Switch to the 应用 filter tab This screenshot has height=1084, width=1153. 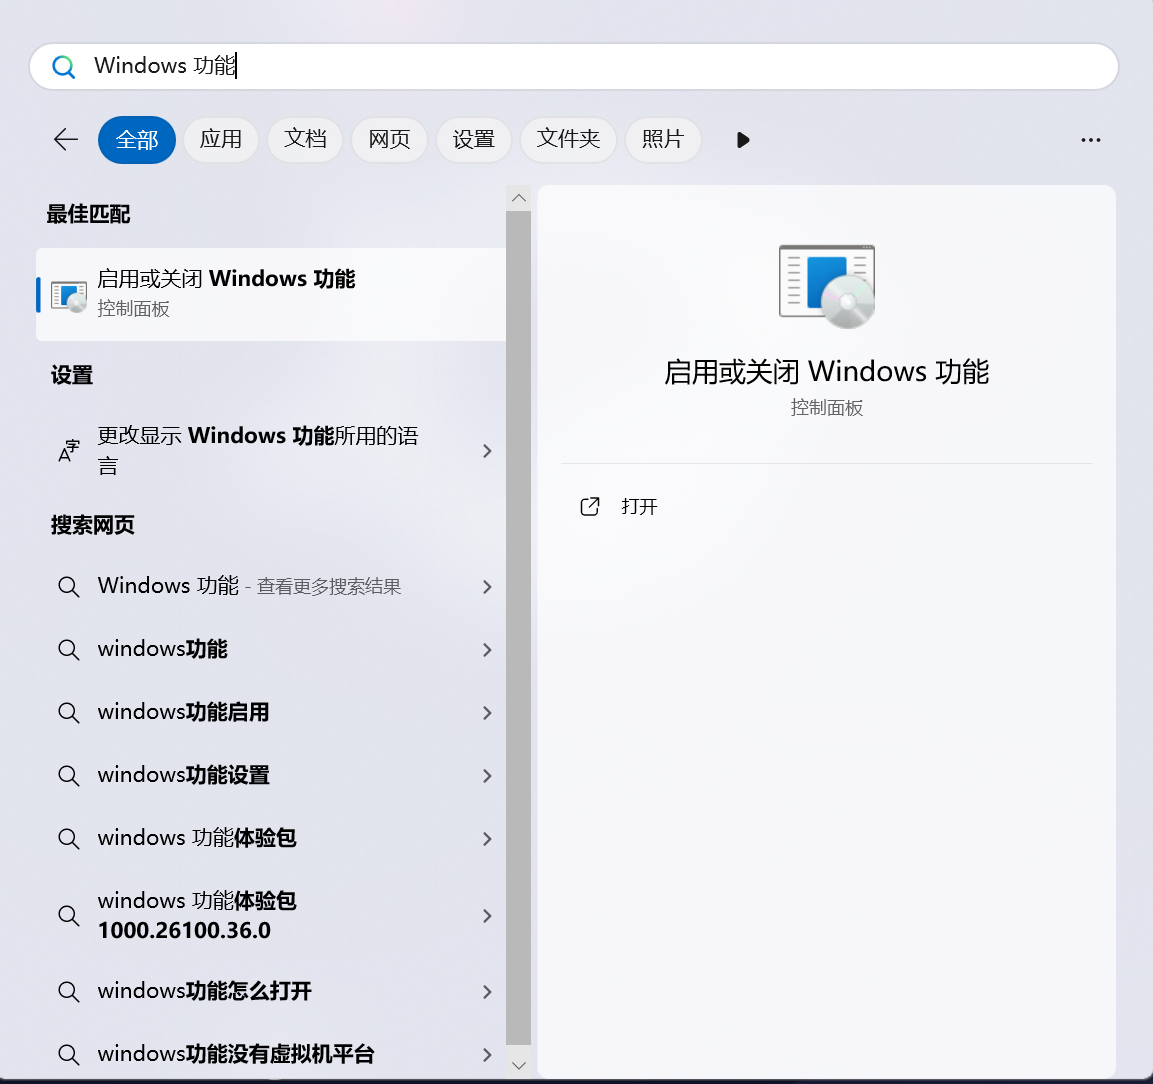(x=221, y=139)
